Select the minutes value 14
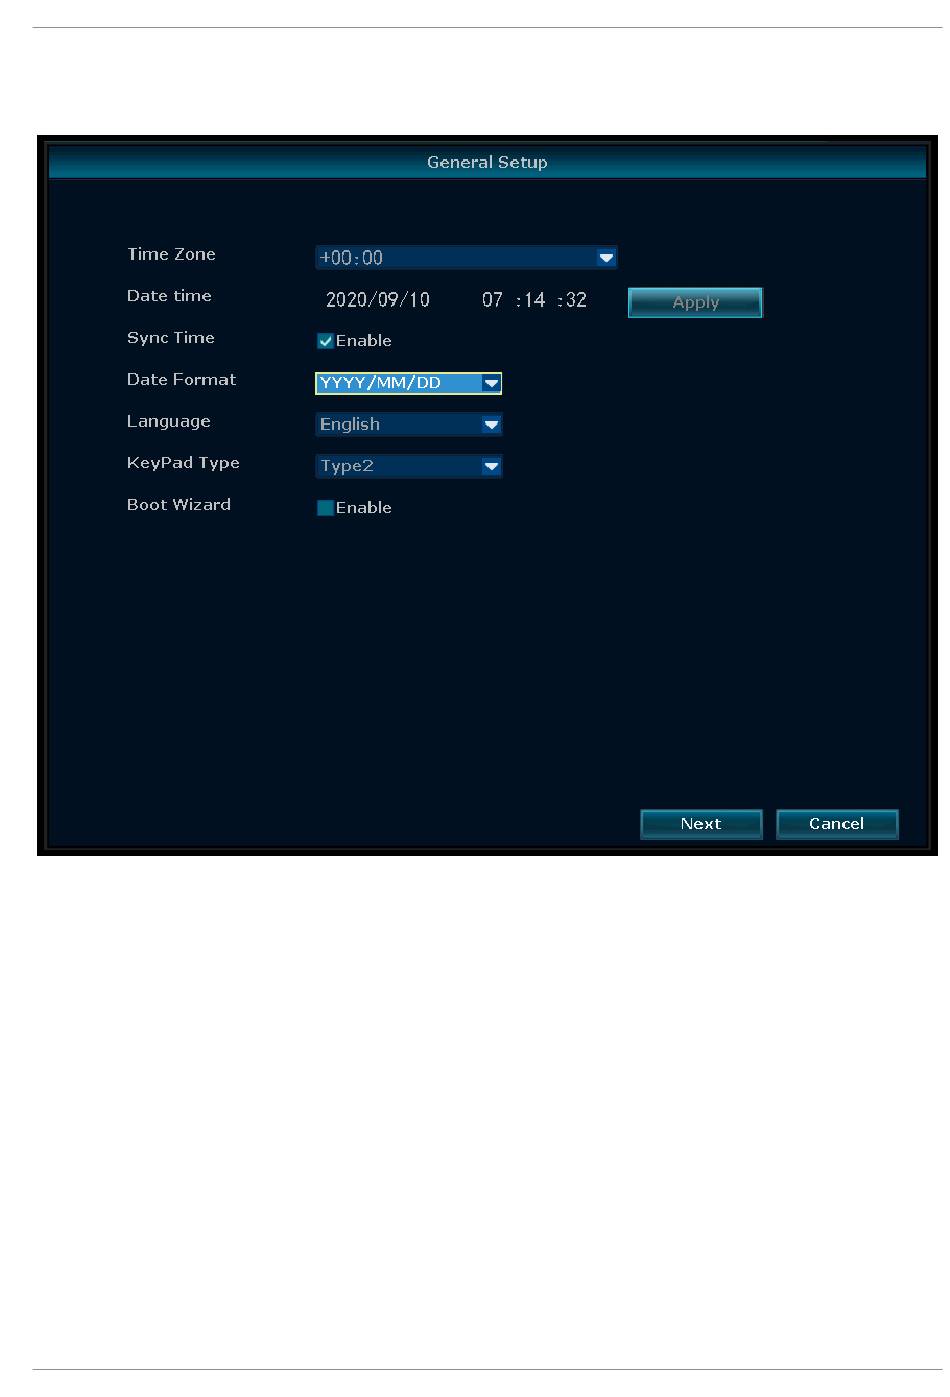This screenshot has height=1397, width=950. (534, 300)
